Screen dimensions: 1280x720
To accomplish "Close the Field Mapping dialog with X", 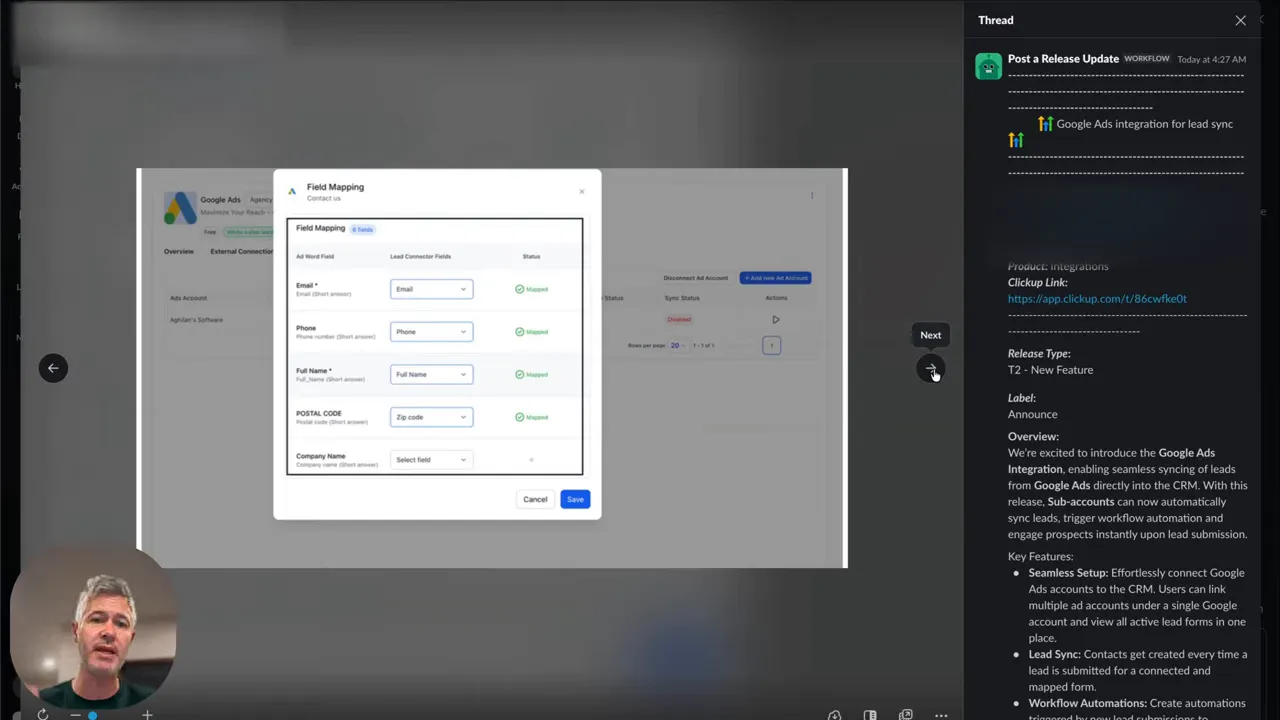I will [582, 191].
